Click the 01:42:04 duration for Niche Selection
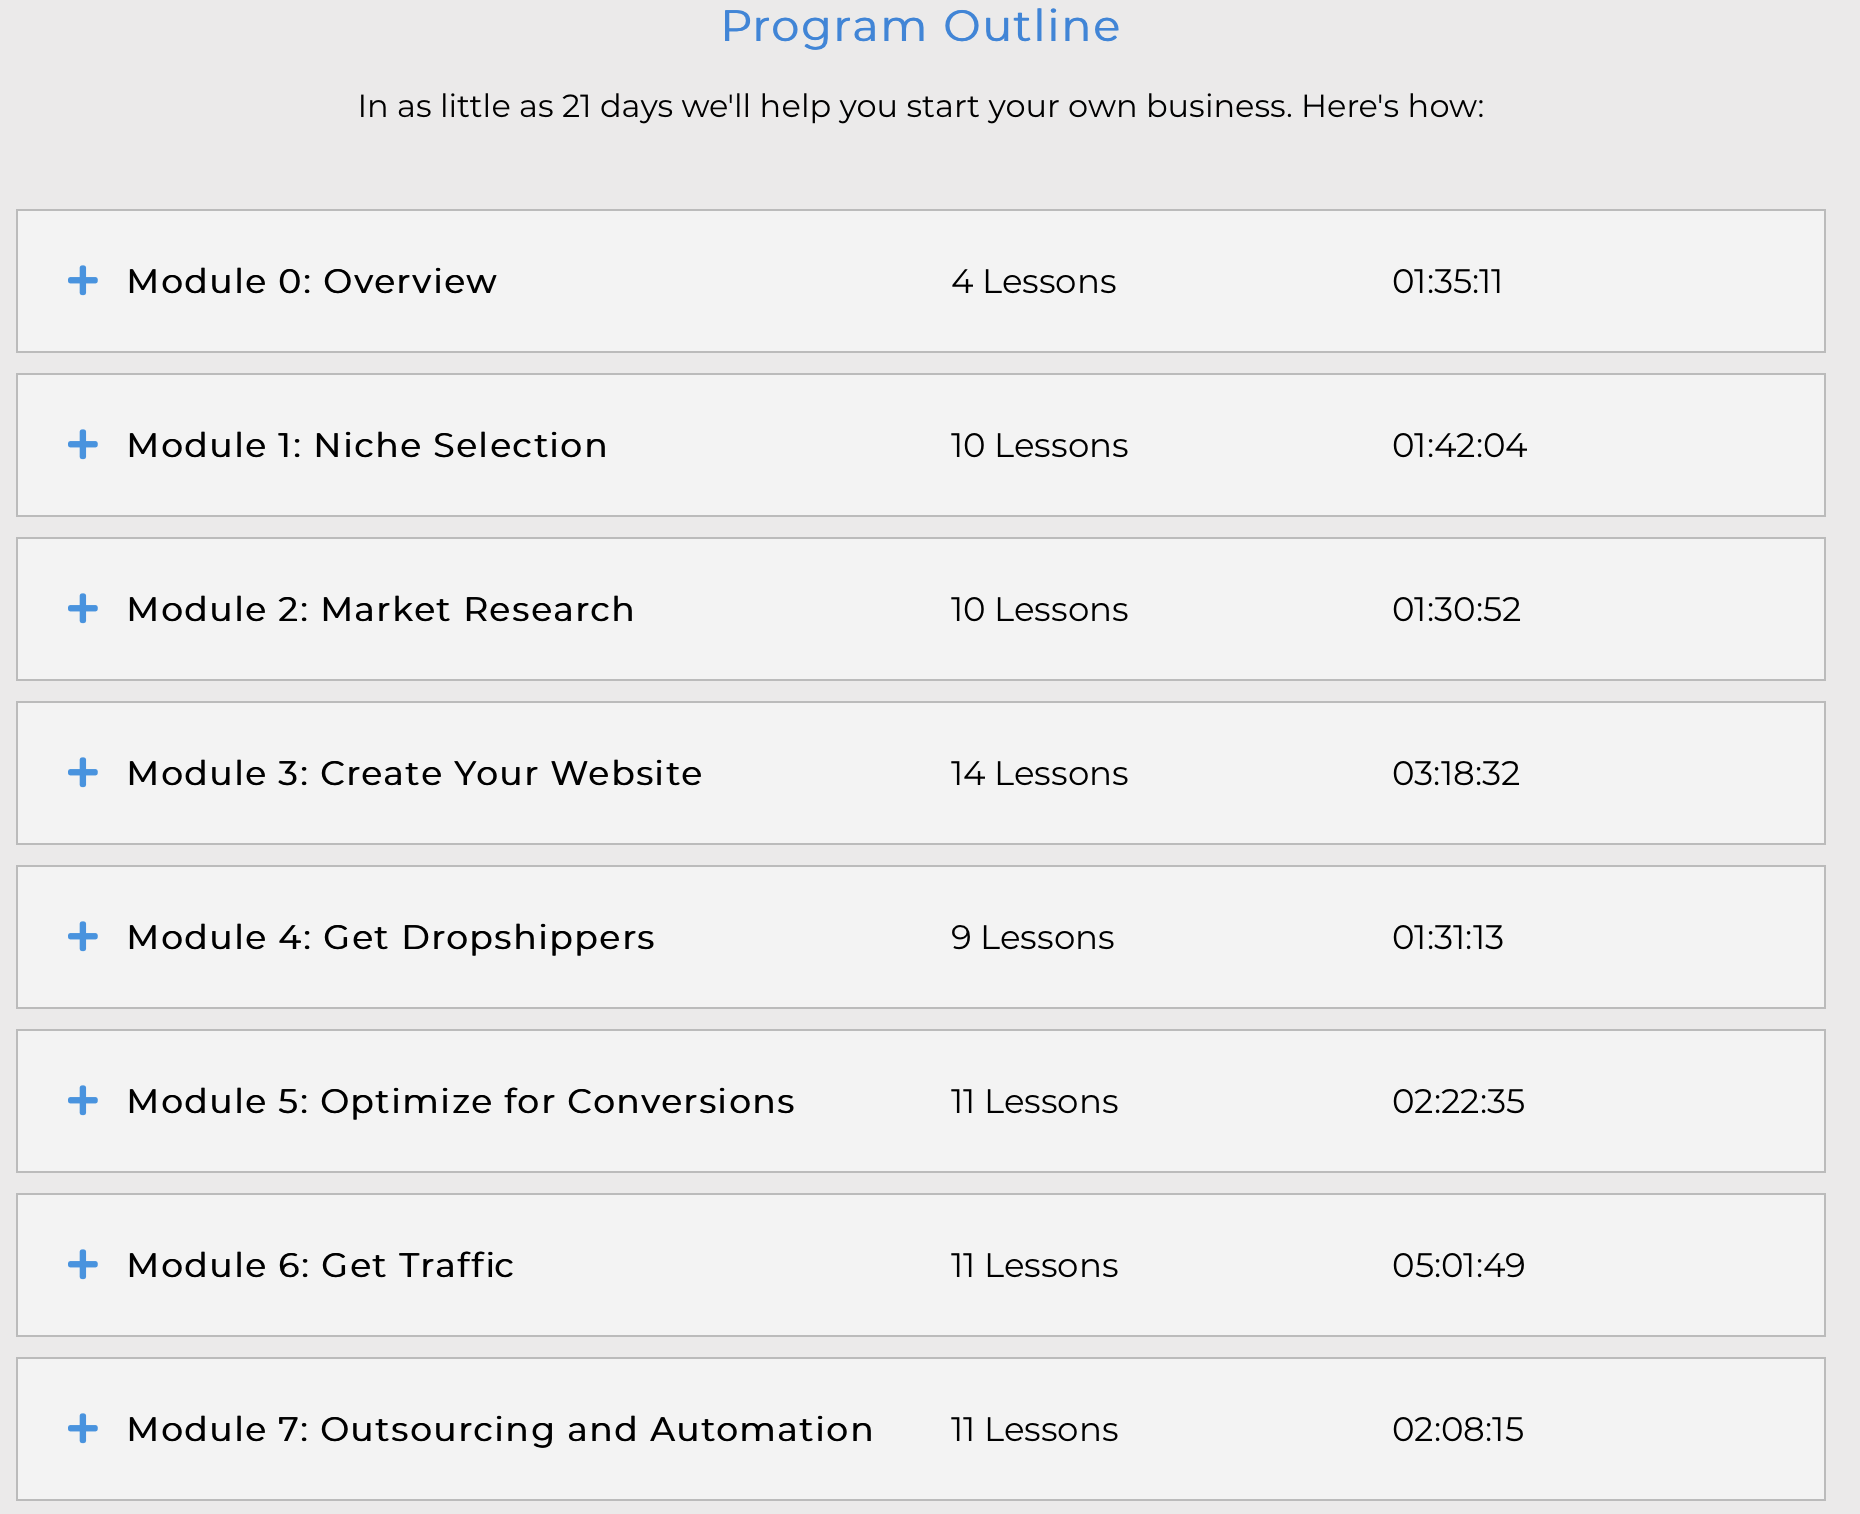The height and width of the screenshot is (1514, 1860). [1460, 445]
